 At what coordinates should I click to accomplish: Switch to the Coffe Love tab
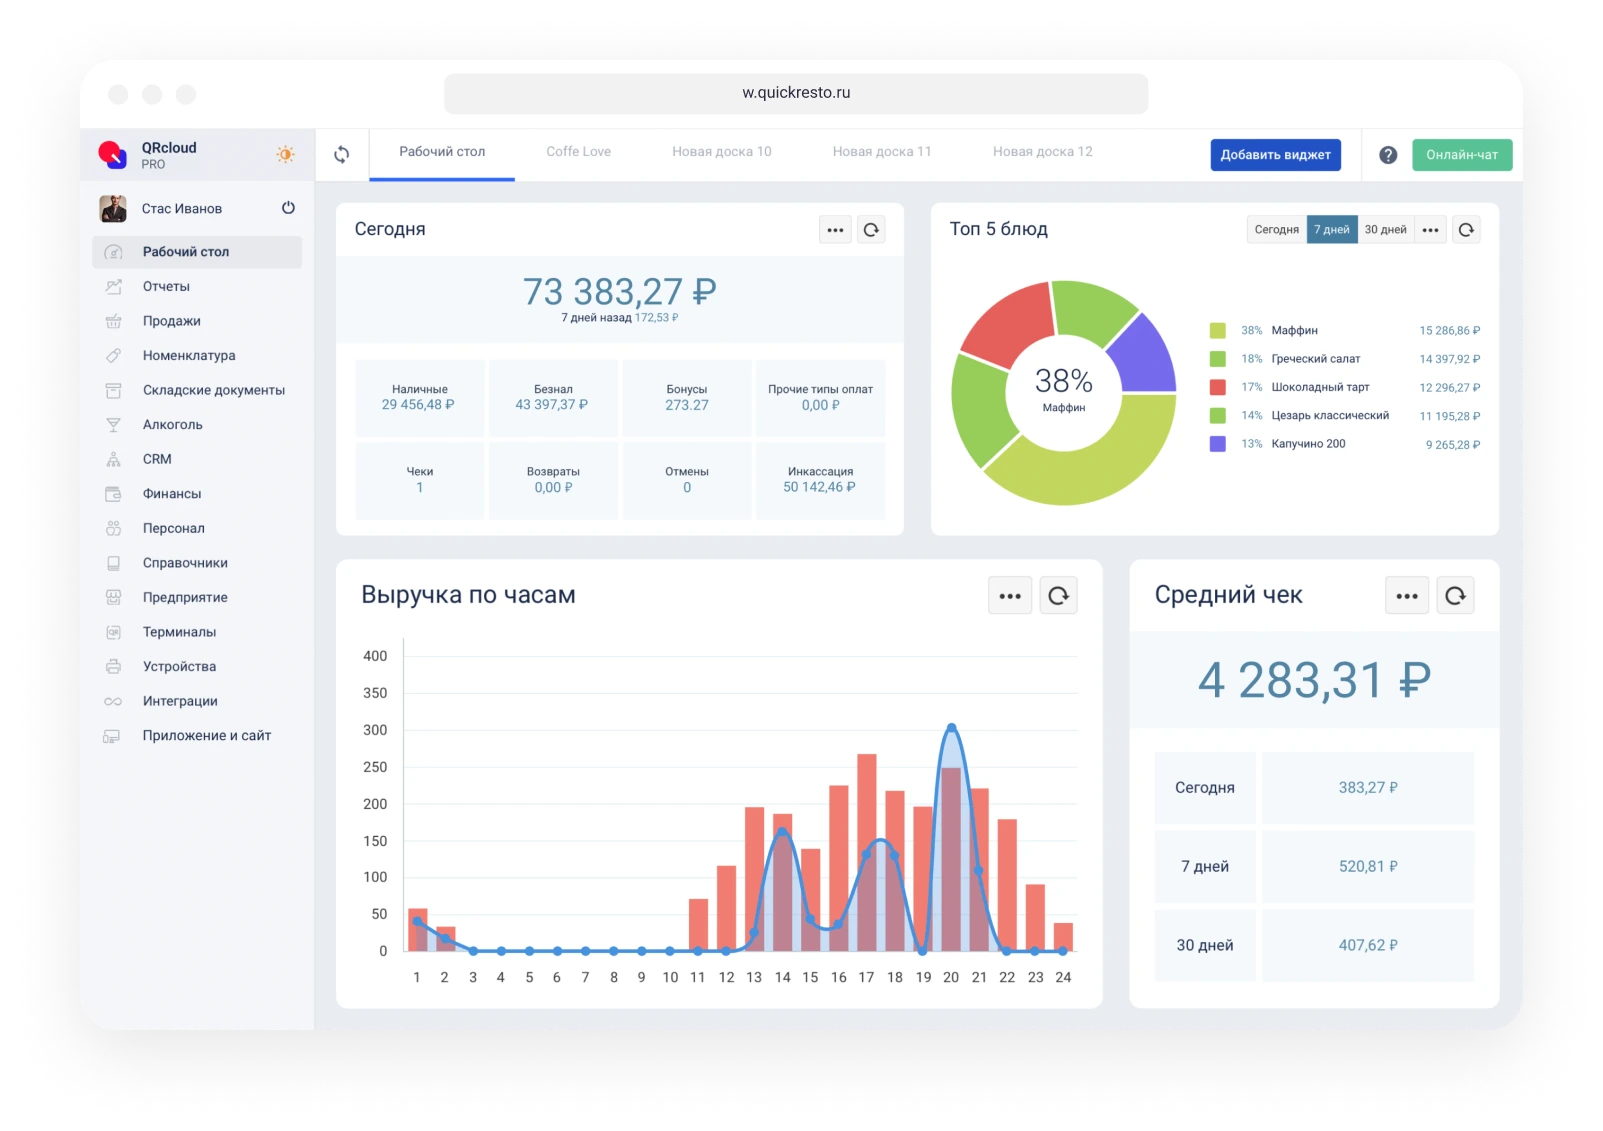pos(578,152)
